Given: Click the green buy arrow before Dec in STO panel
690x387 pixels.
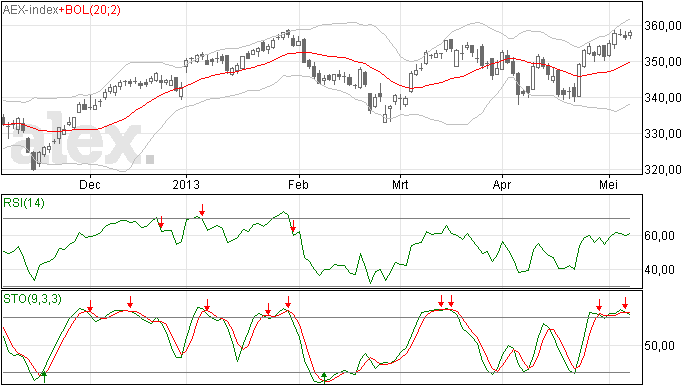Looking at the screenshot, I should (x=44, y=377).
